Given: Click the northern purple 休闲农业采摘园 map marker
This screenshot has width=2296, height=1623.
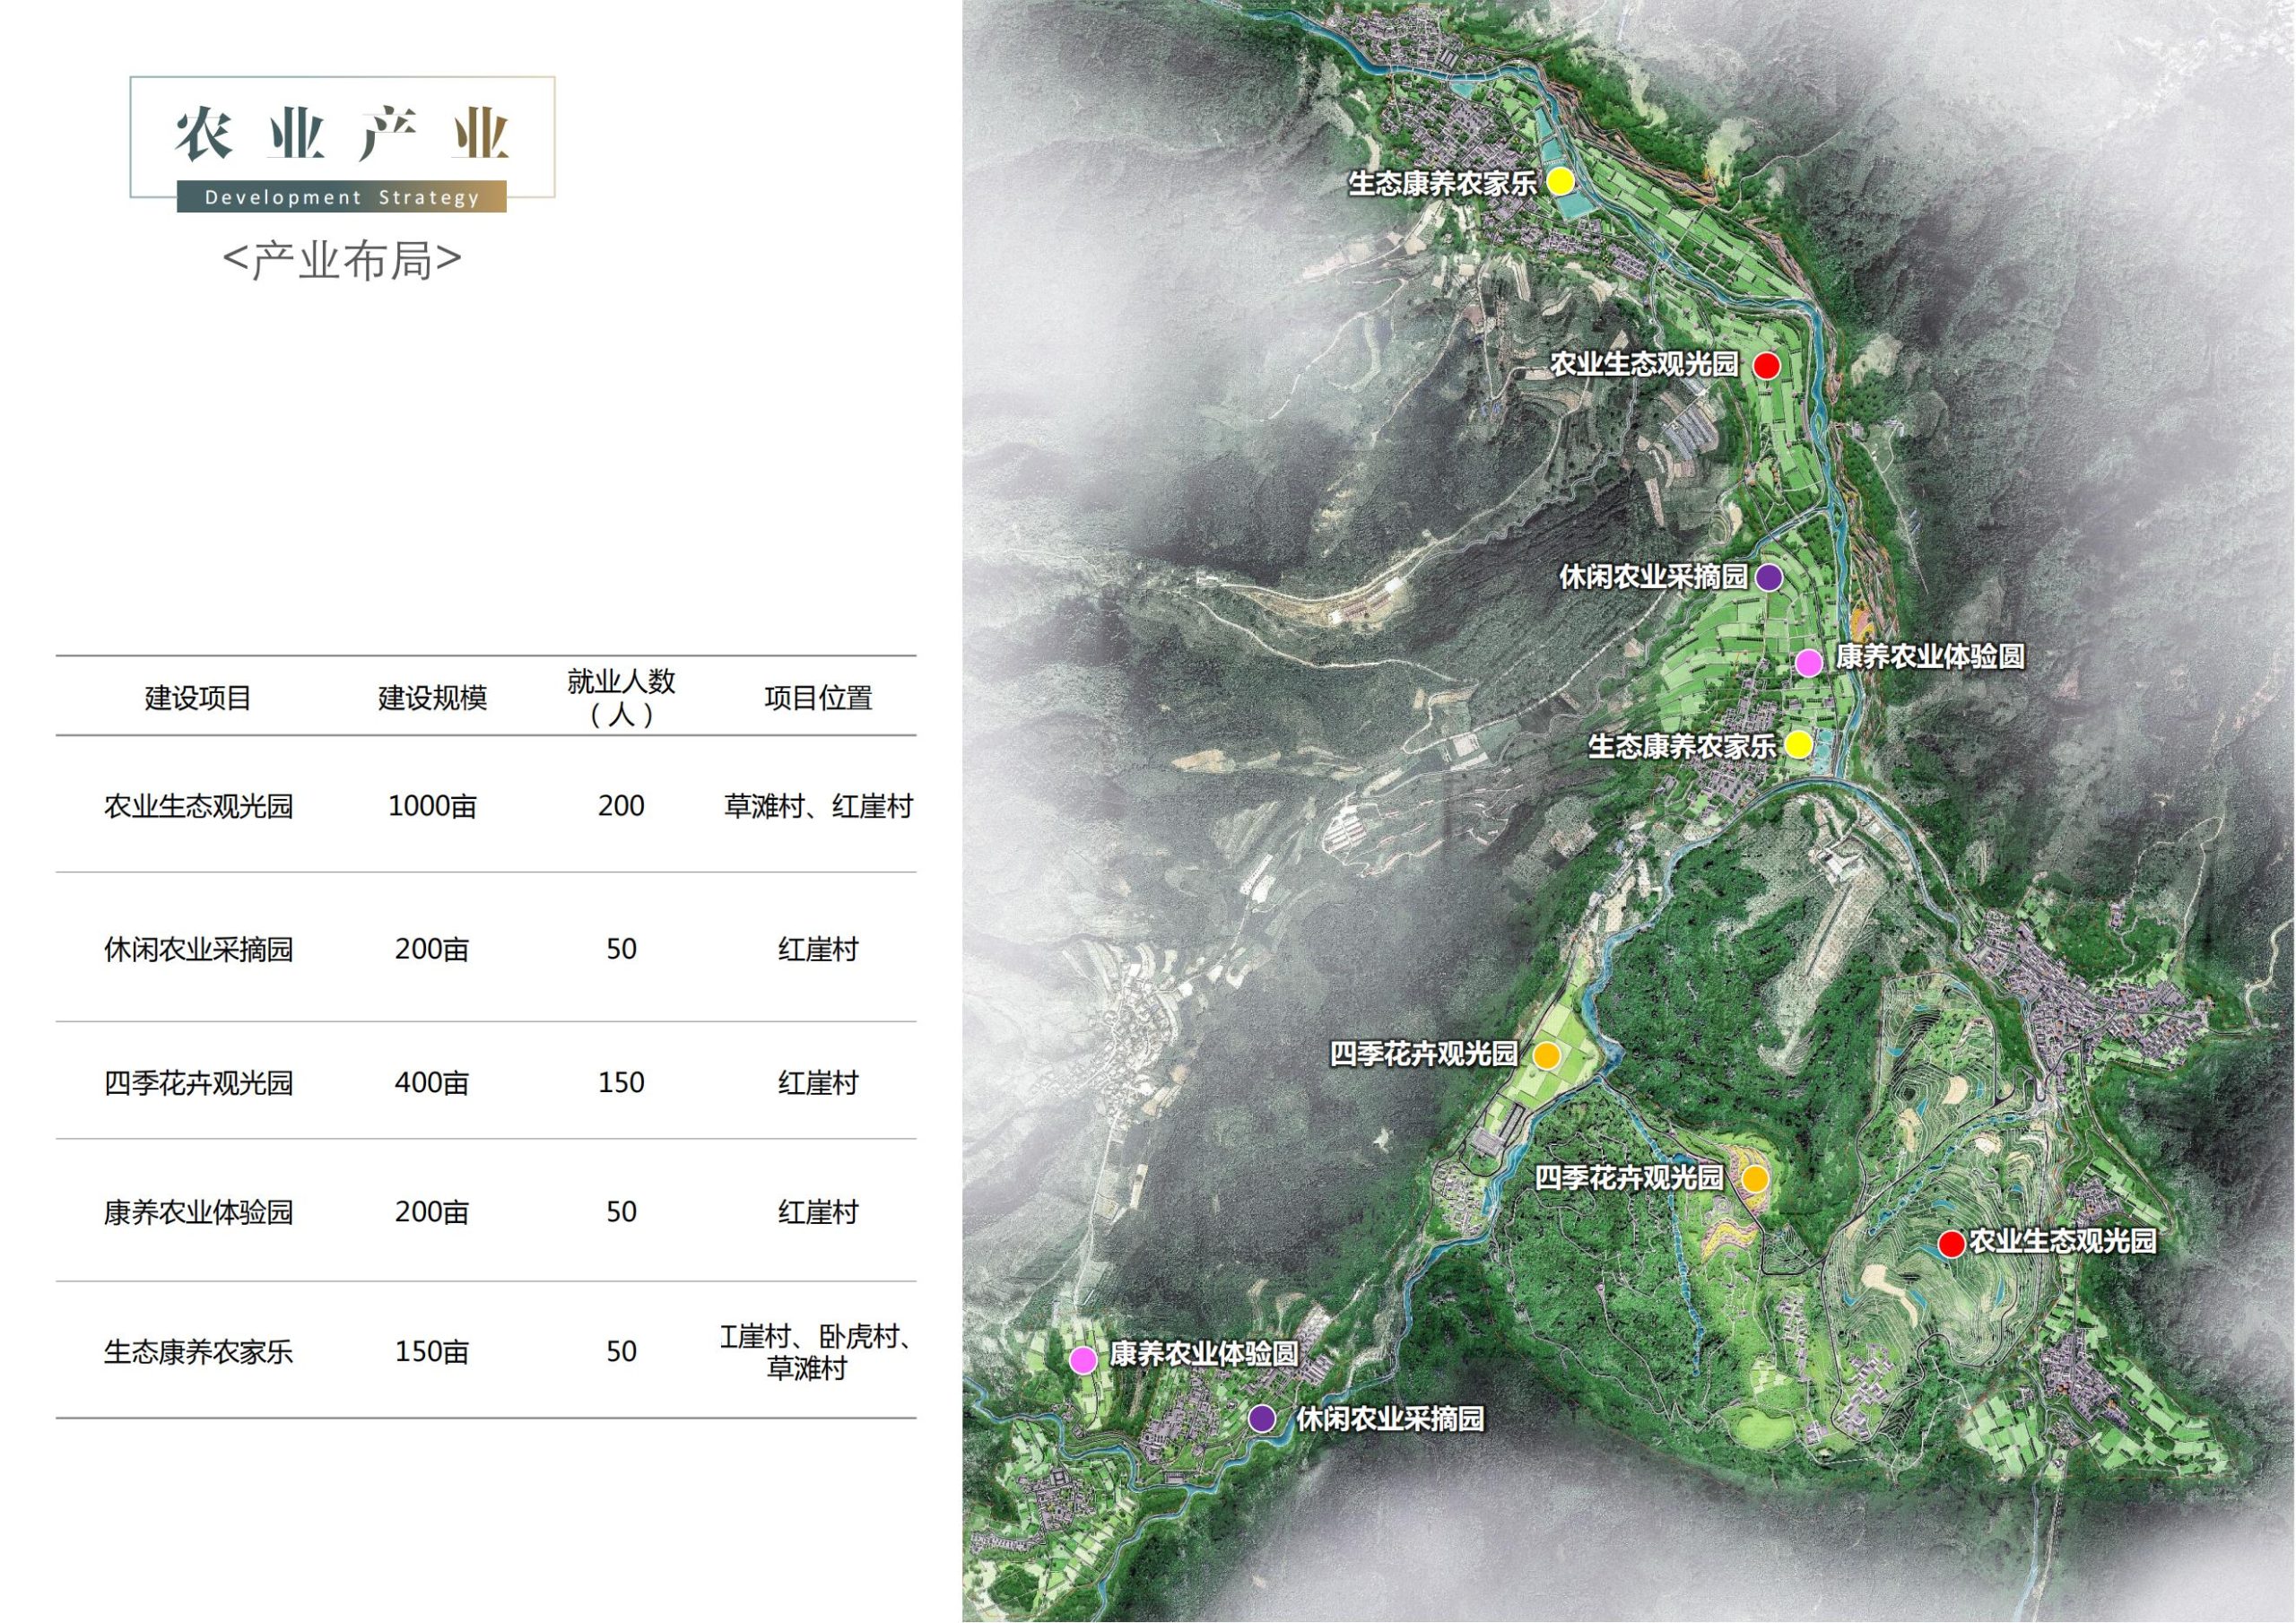Looking at the screenshot, I should point(1769,577).
